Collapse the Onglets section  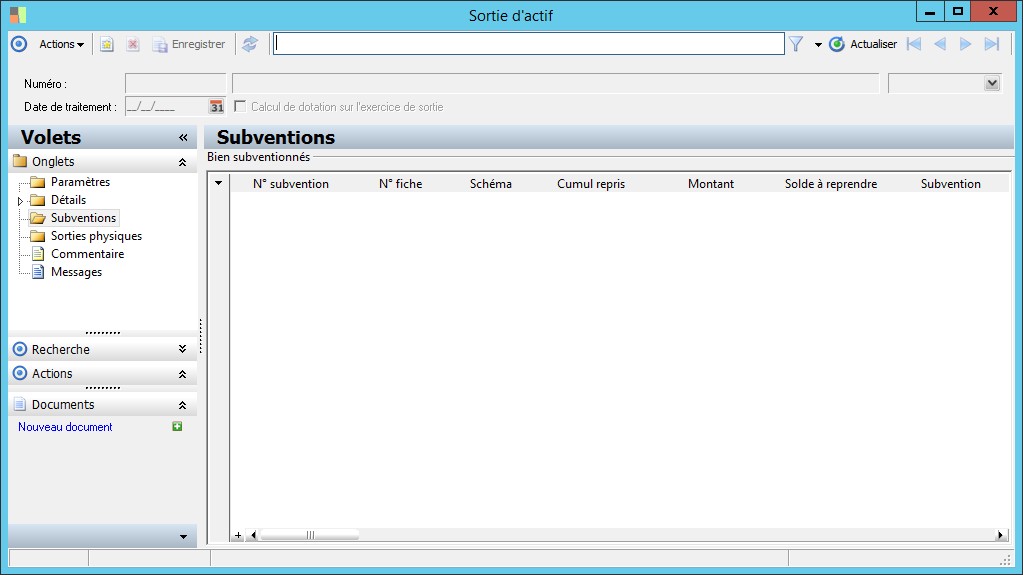pyautogui.click(x=183, y=162)
